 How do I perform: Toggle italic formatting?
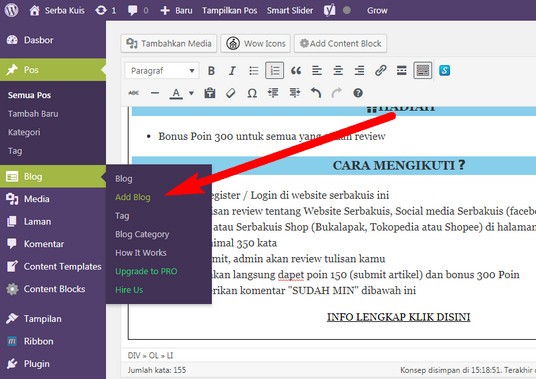(232, 71)
